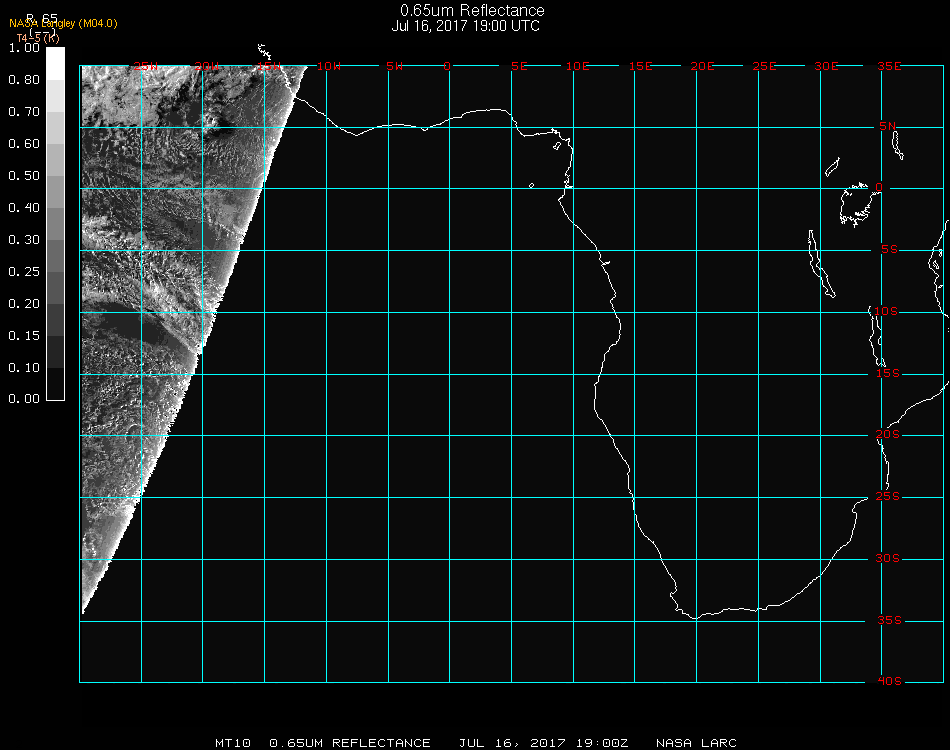Click the 35S latitude label near the southern cape

888,620
